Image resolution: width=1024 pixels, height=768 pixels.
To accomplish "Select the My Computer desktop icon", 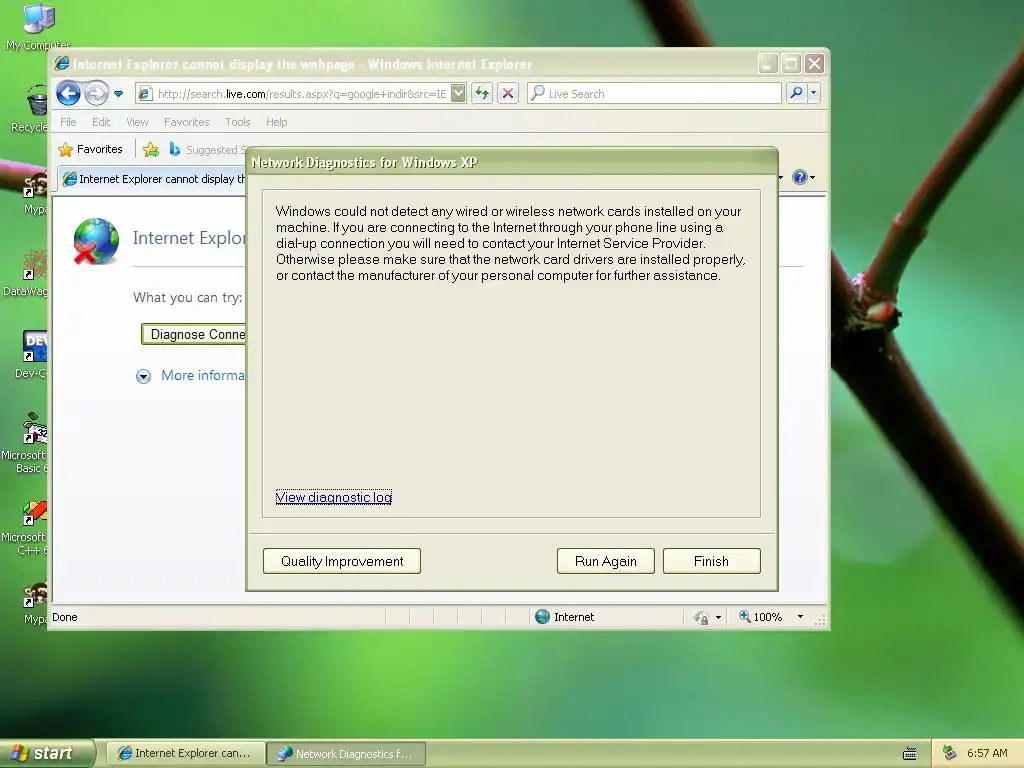I will (37, 27).
